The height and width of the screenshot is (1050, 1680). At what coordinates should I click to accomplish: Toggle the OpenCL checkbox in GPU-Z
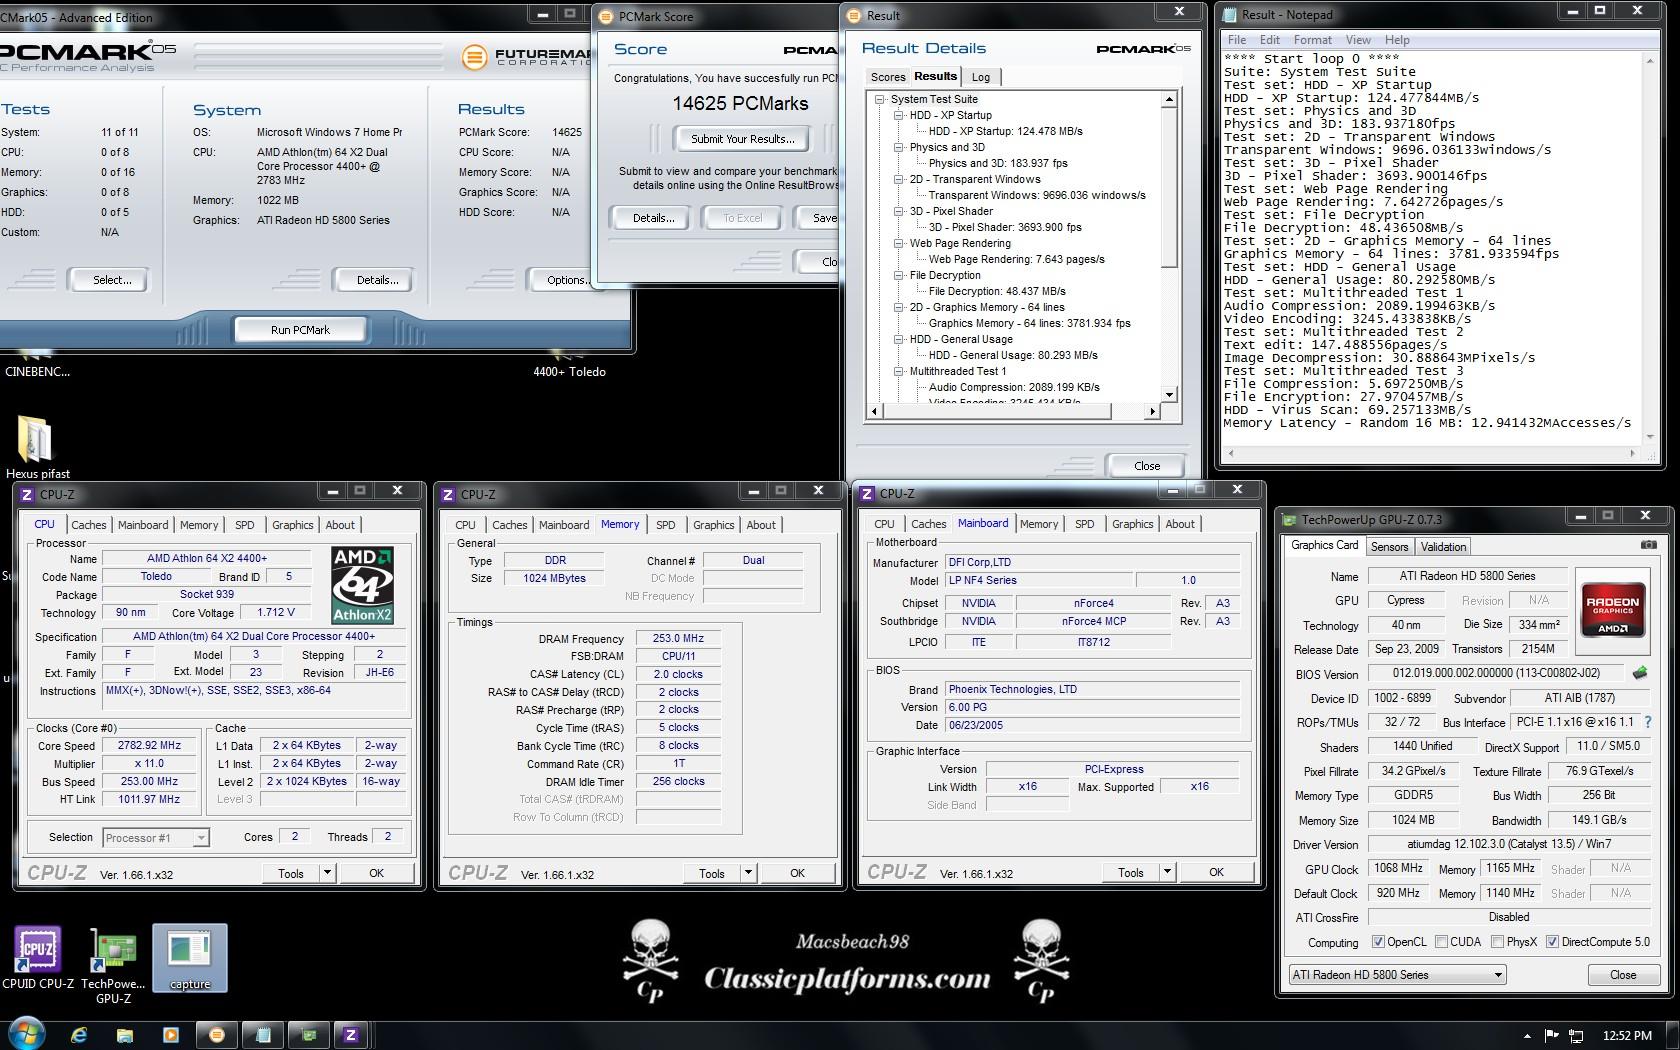[x=1378, y=942]
